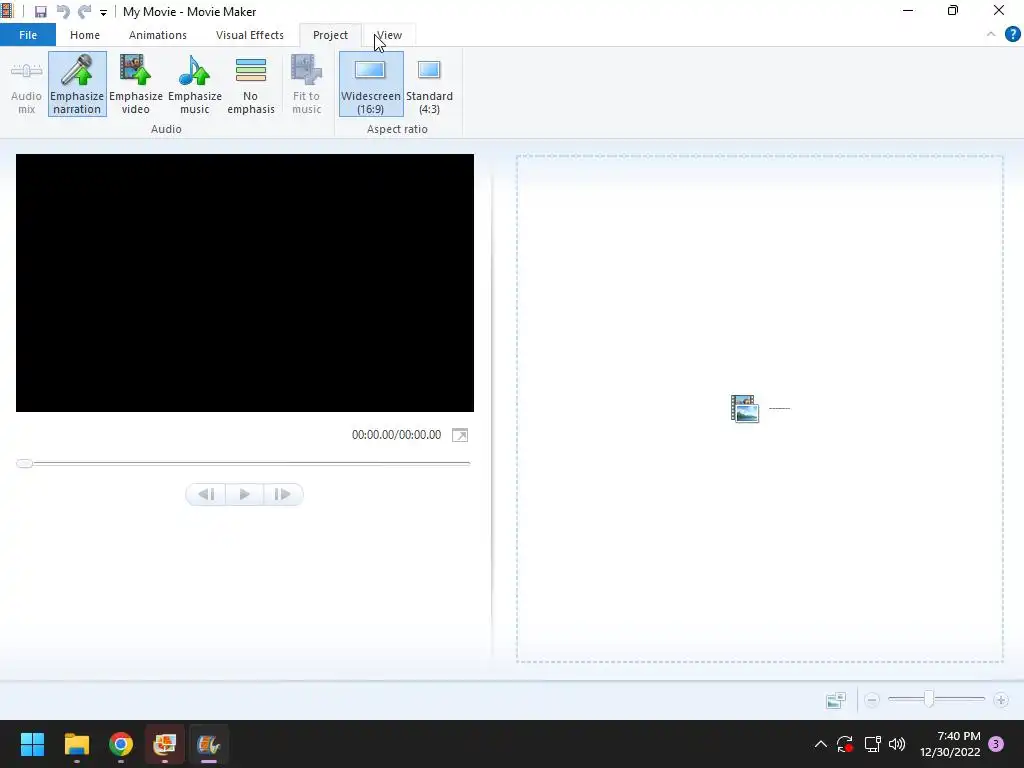Switch to the Home tab
This screenshot has height=768, width=1024.
(85, 35)
